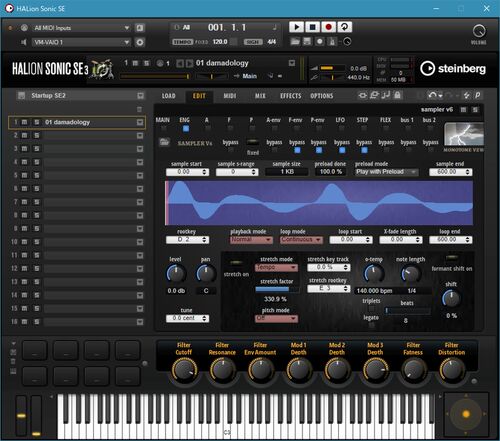Load previous program with left arrow
Viewport: 500px width, 441px height.
click(x=180, y=63)
